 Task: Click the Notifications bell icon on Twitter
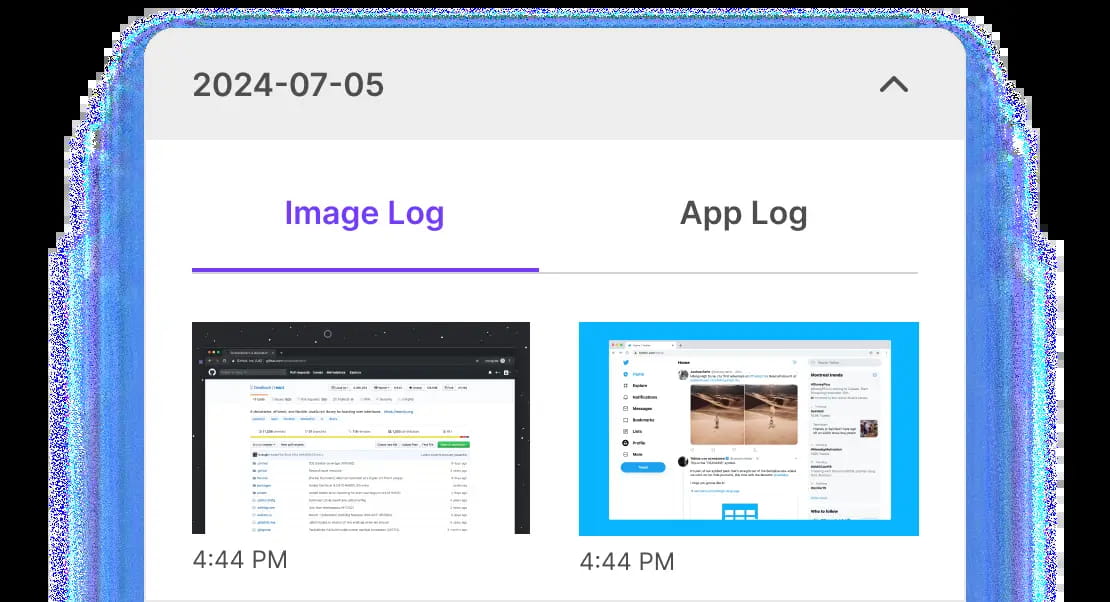click(x=625, y=397)
